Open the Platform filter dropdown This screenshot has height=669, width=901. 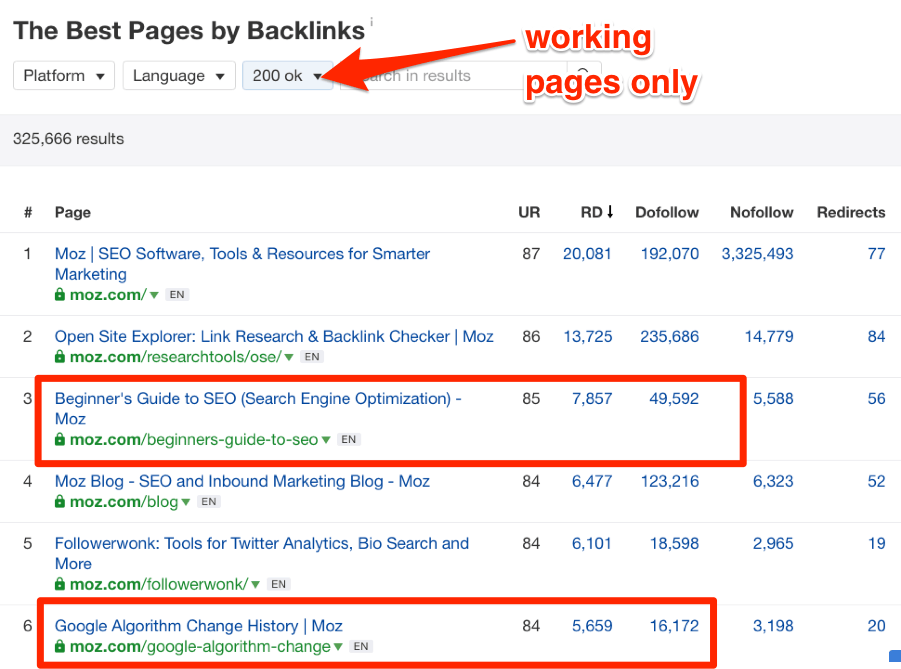point(64,75)
